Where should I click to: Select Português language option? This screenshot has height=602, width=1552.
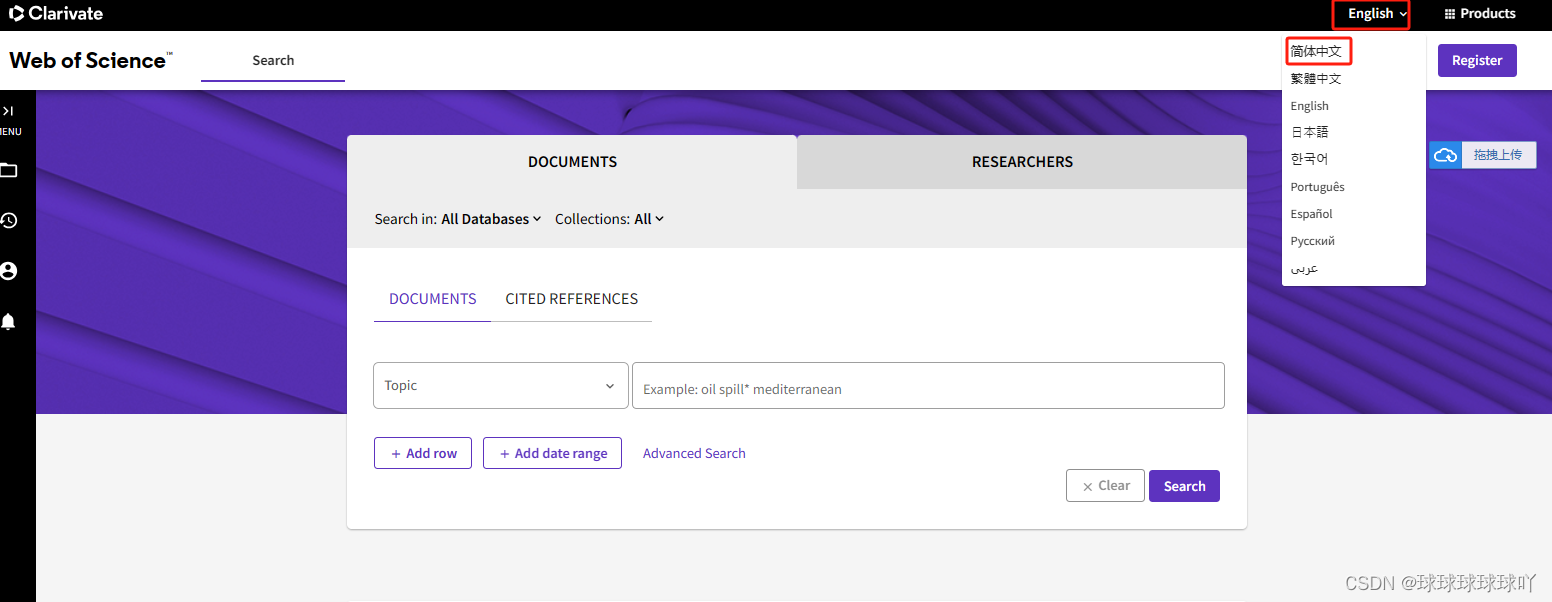1318,187
